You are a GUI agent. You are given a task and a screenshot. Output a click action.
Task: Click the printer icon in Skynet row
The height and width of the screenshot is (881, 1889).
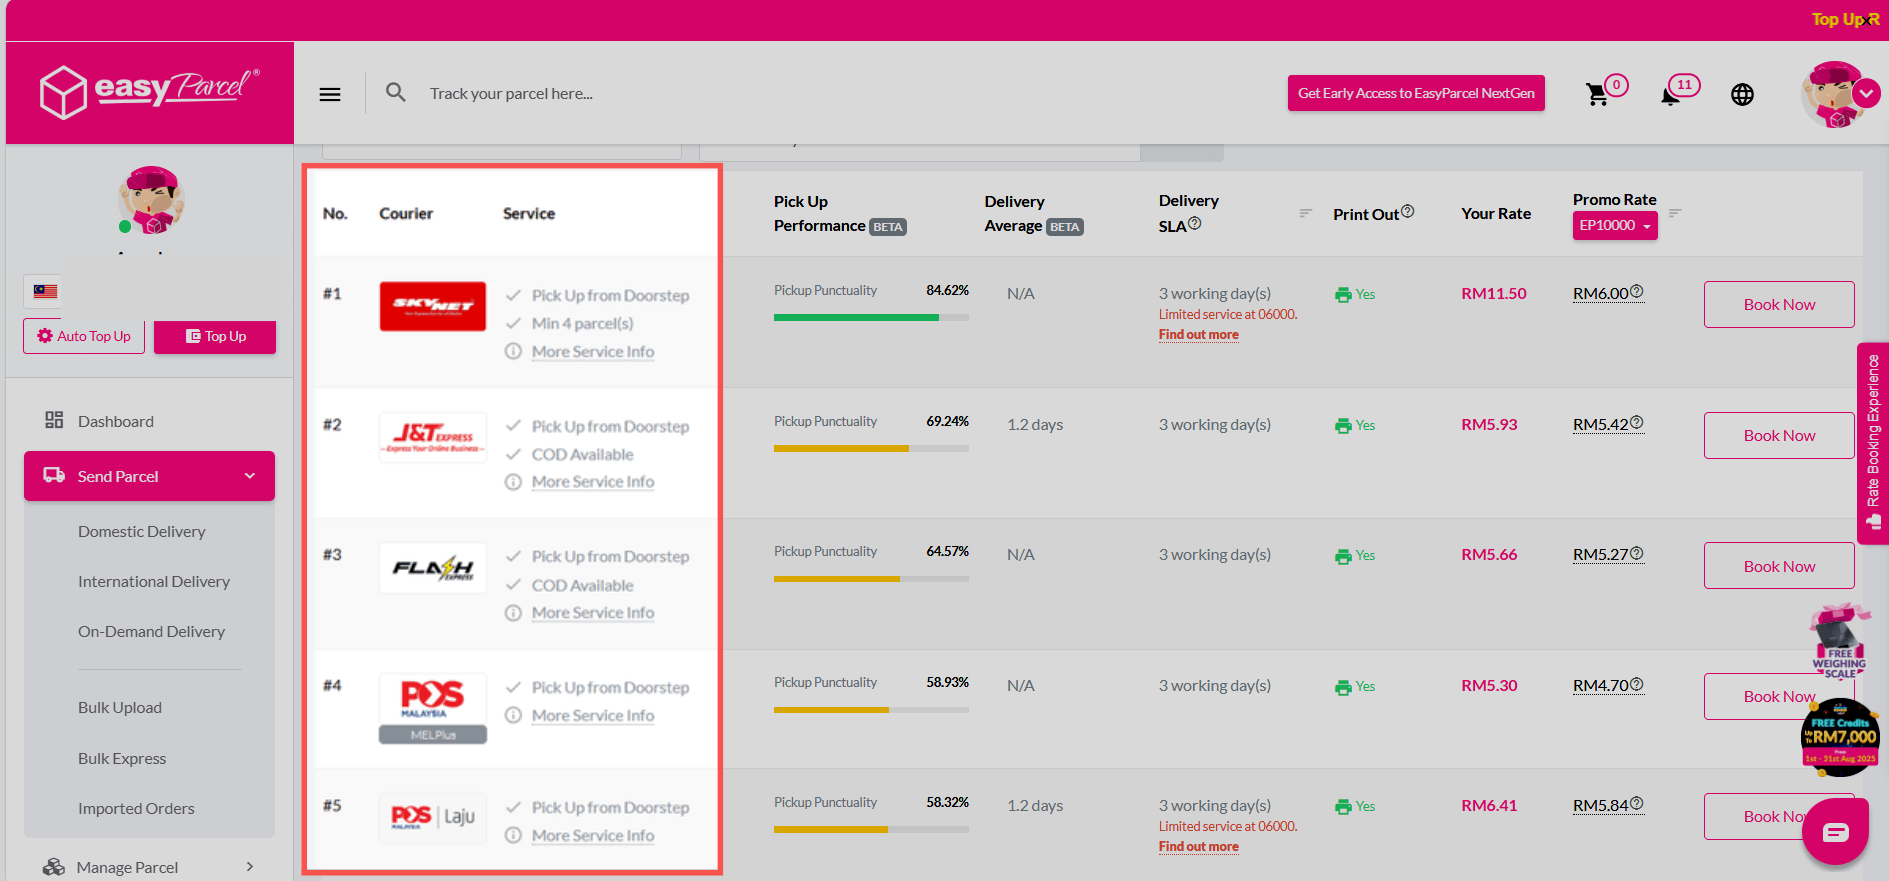[x=1343, y=295]
